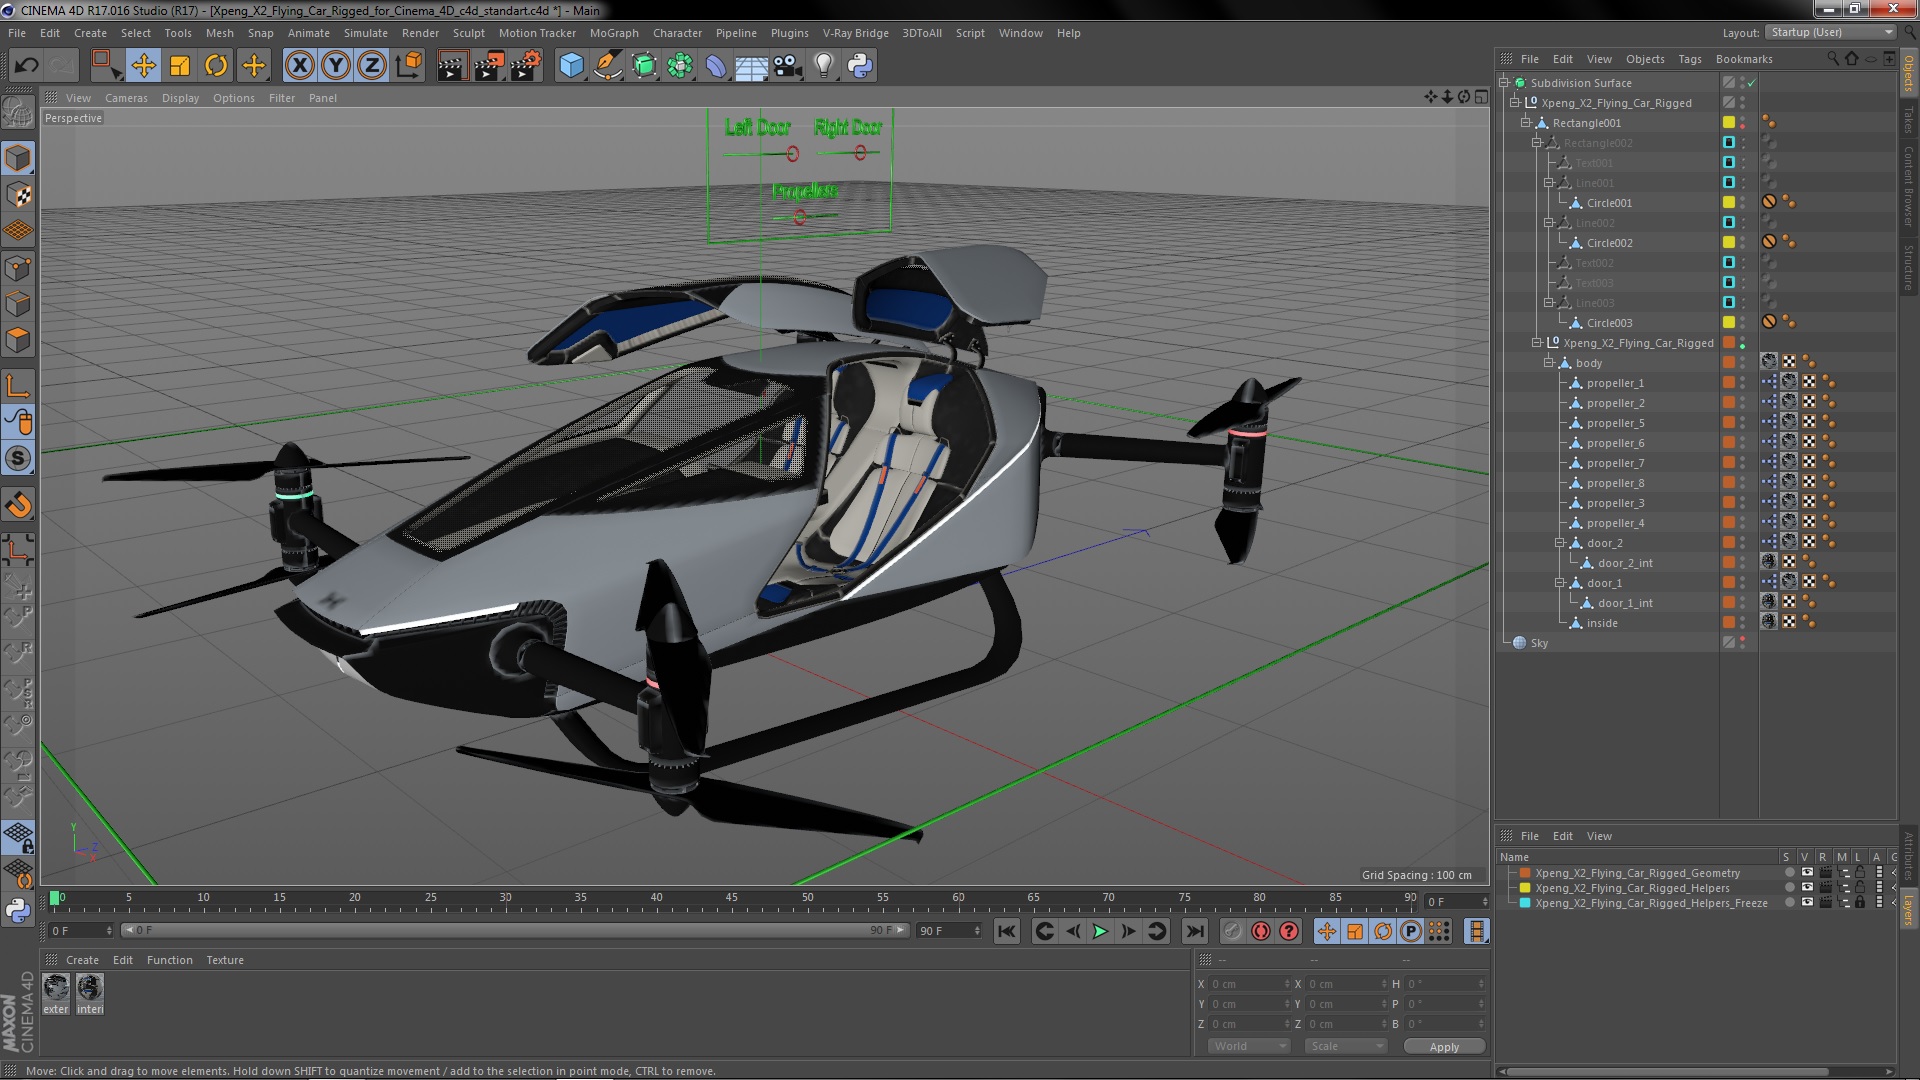Click Go to Start of timeline button
Viewport: 1920px width, 1080px height.
coord(1007,931)
